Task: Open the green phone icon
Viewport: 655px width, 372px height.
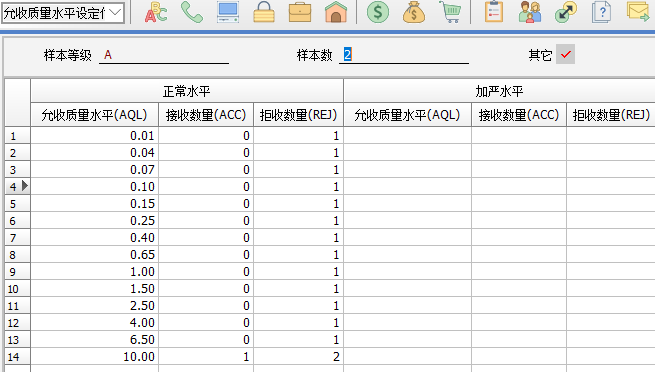Action: (x=192, y=12)
